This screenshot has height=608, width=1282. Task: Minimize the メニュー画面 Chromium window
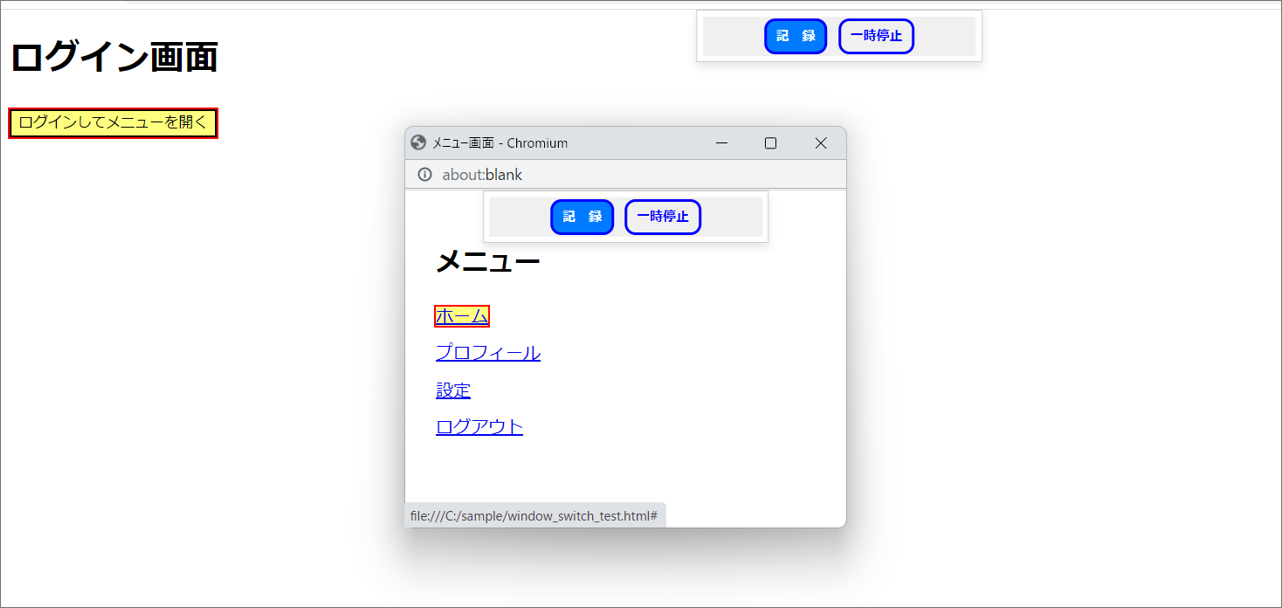click(x=721, y=143)
